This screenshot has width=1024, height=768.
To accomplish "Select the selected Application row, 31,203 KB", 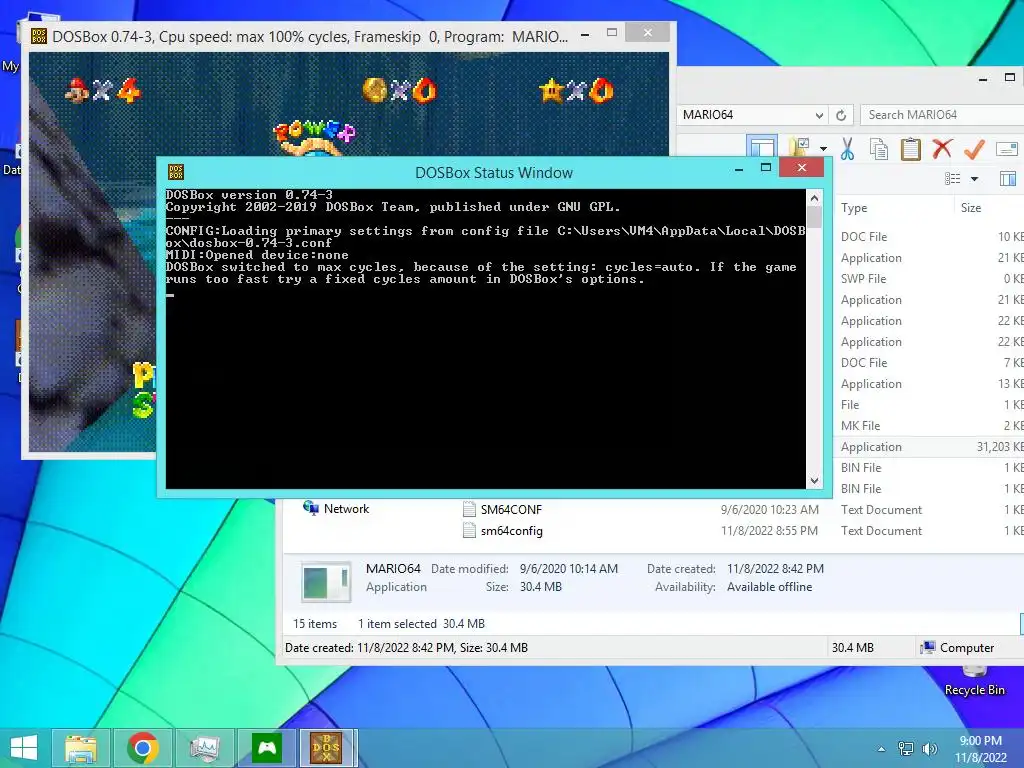I will click(930, 447).
